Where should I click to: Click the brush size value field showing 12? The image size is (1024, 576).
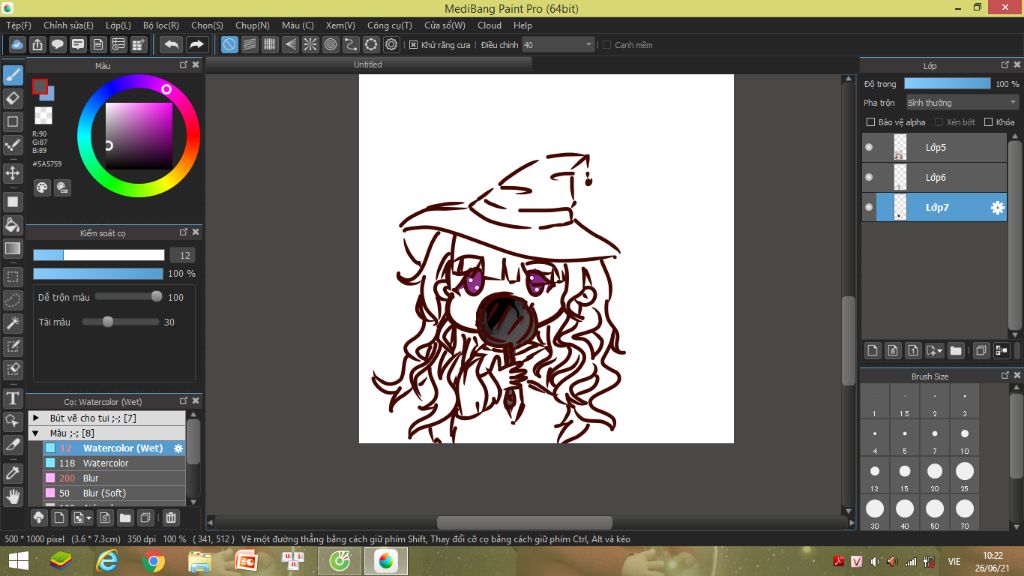(185, 255)
